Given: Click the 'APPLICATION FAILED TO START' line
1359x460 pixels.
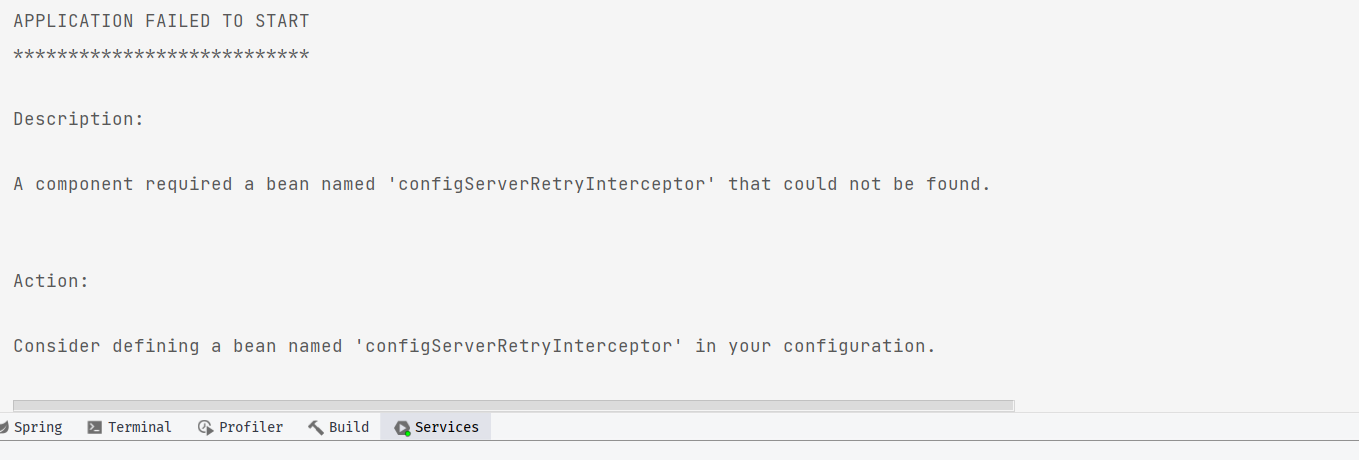Looking at the screenshot, I should pyautogui.click(x=162, y=21).
